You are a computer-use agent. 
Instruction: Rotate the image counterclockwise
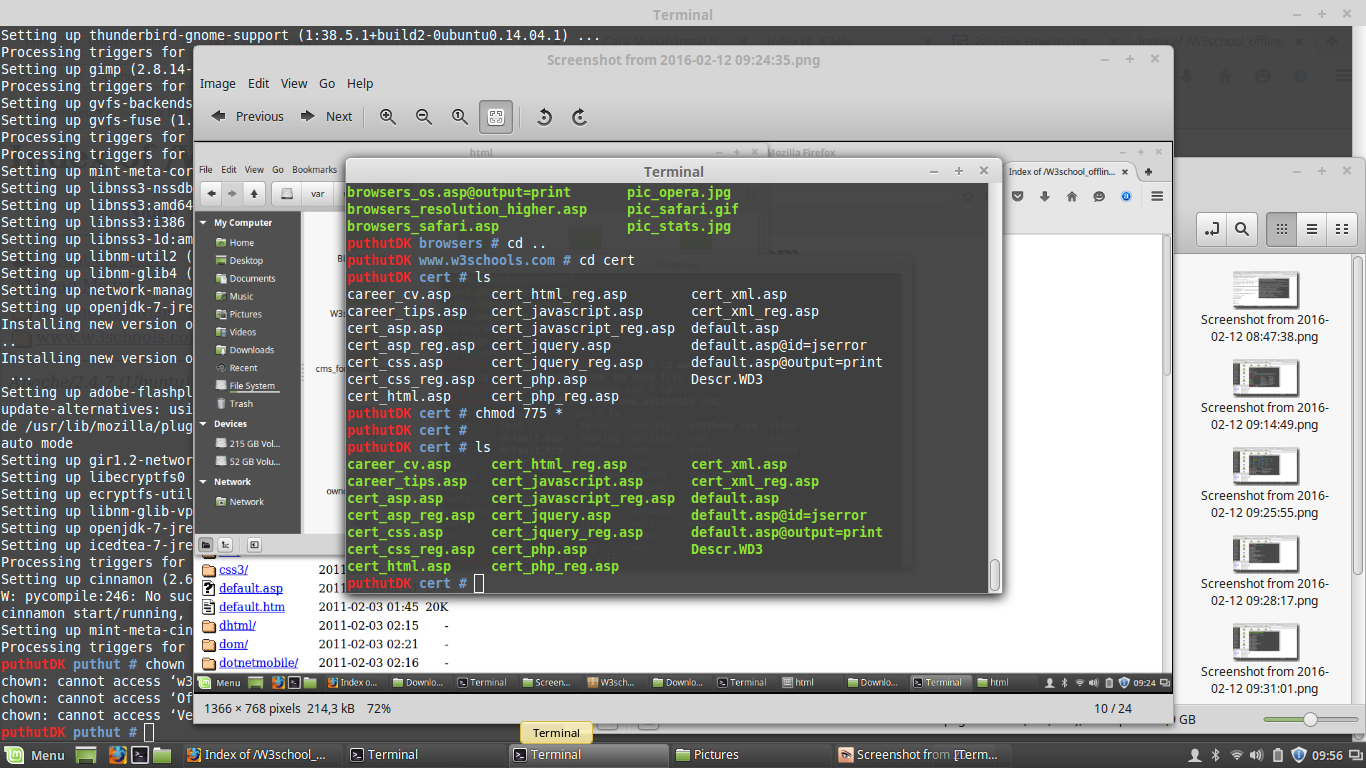(x=544, y=117)
